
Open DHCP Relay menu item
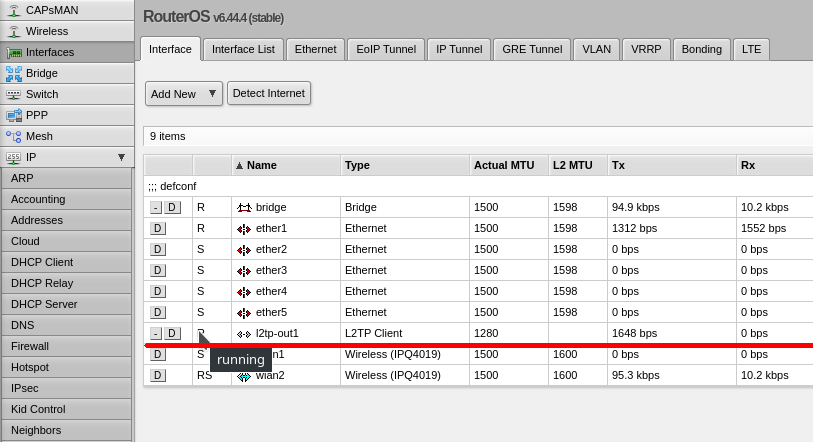pos(66,284)
